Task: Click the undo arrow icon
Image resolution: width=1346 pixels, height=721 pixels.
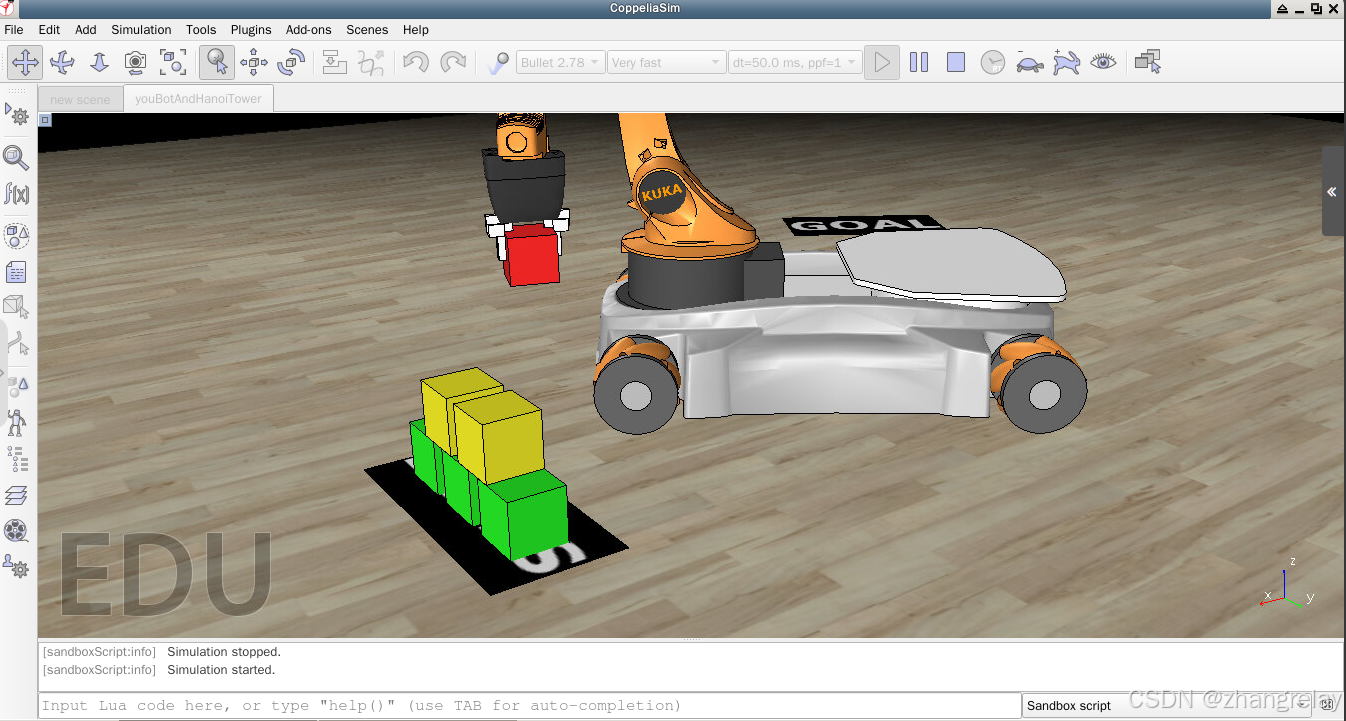Action: [x=416, y=62]
